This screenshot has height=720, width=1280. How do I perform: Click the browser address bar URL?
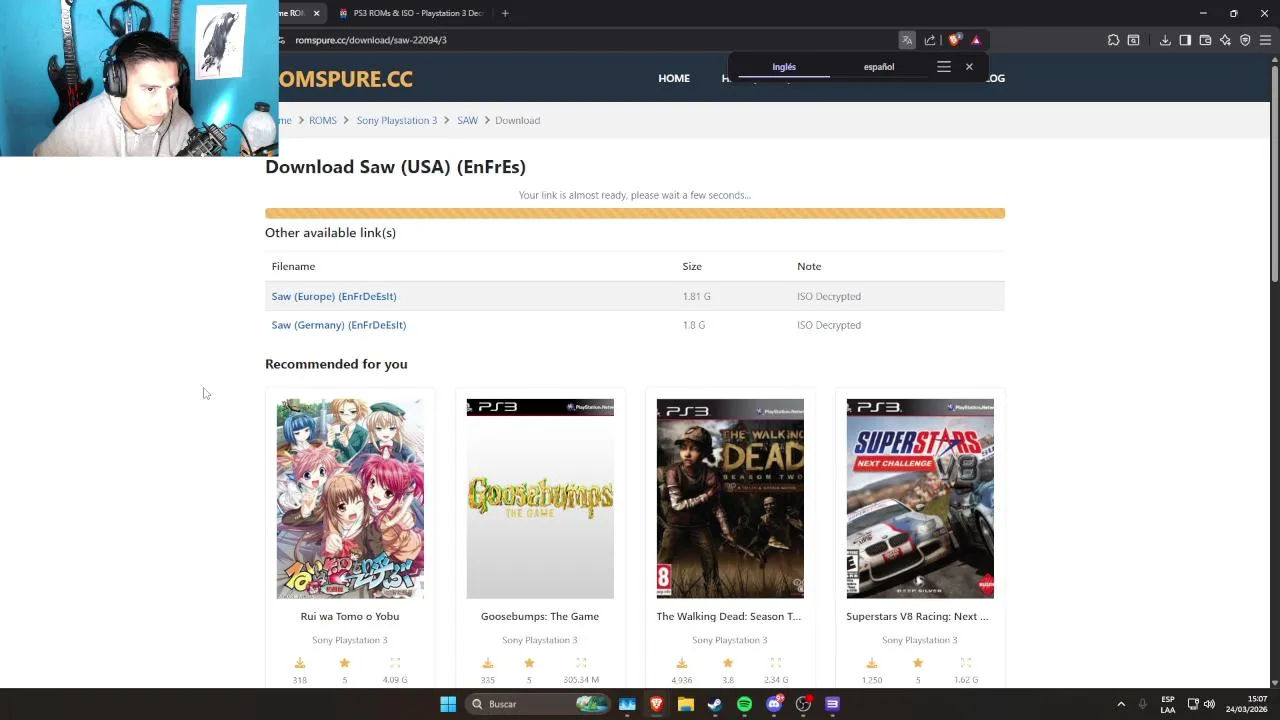click(x=371, y=40)
